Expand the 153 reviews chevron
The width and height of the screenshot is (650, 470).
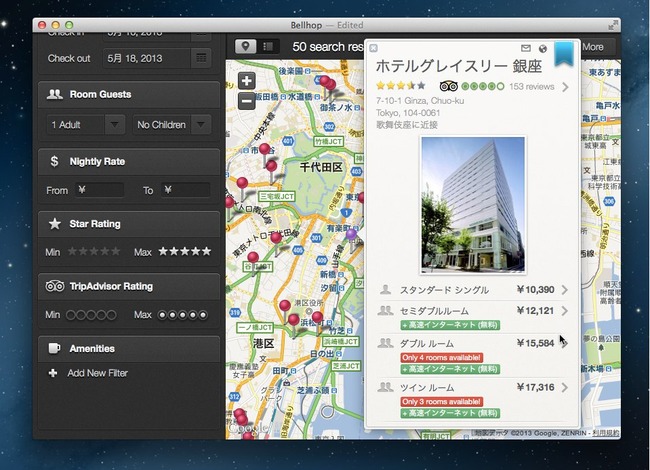point(565,87)
